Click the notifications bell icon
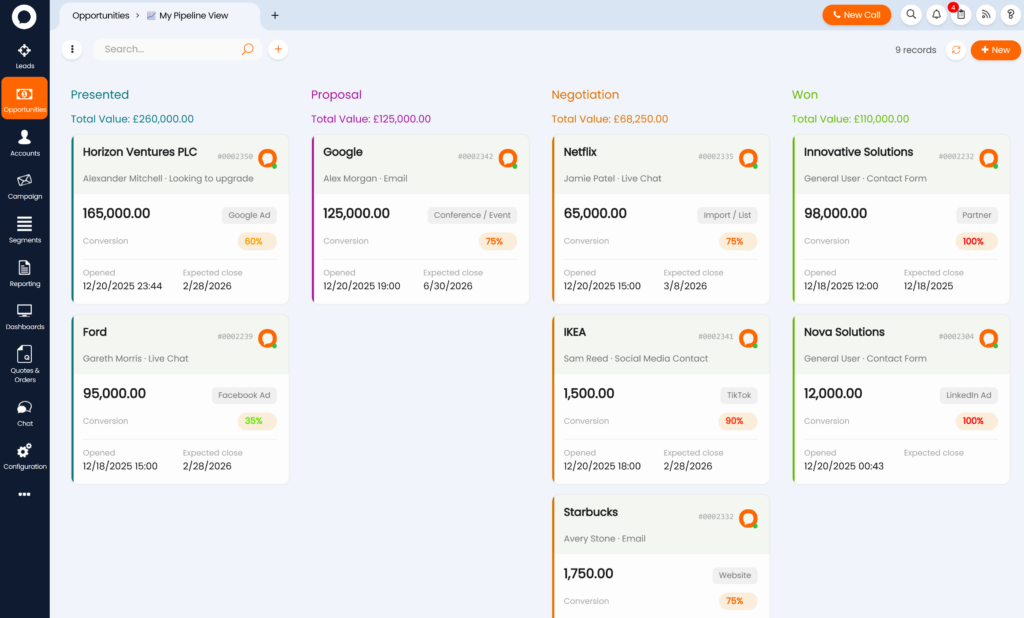1024x618 pixels. coord(937,15)
